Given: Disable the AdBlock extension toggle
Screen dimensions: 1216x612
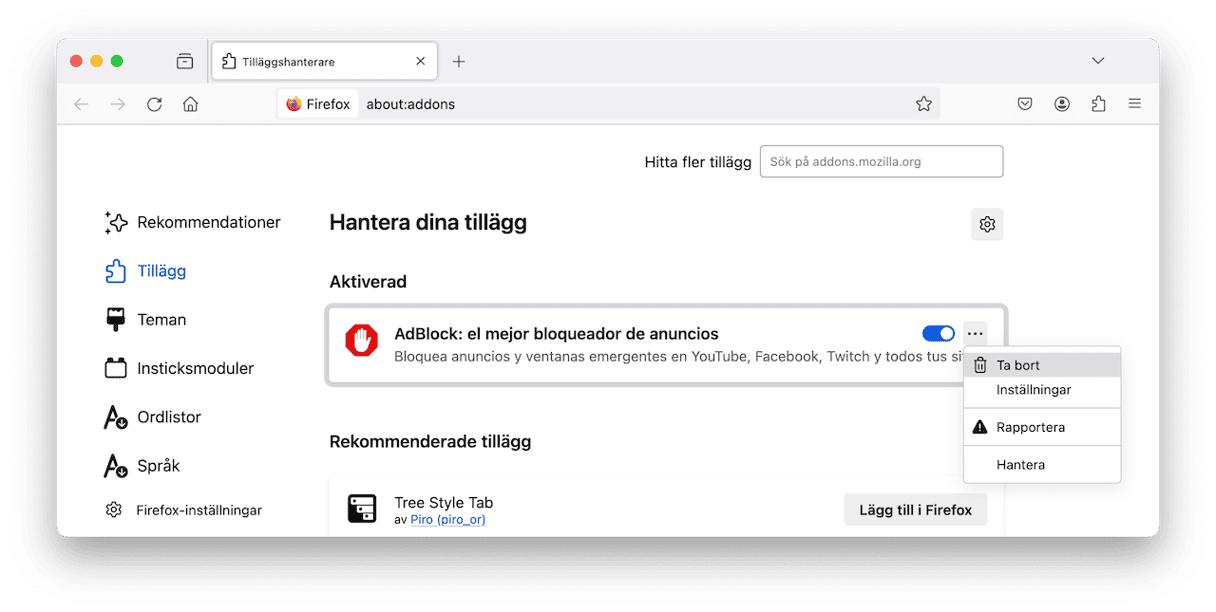Looking at the screenshot, I should [x=938, y=333].
